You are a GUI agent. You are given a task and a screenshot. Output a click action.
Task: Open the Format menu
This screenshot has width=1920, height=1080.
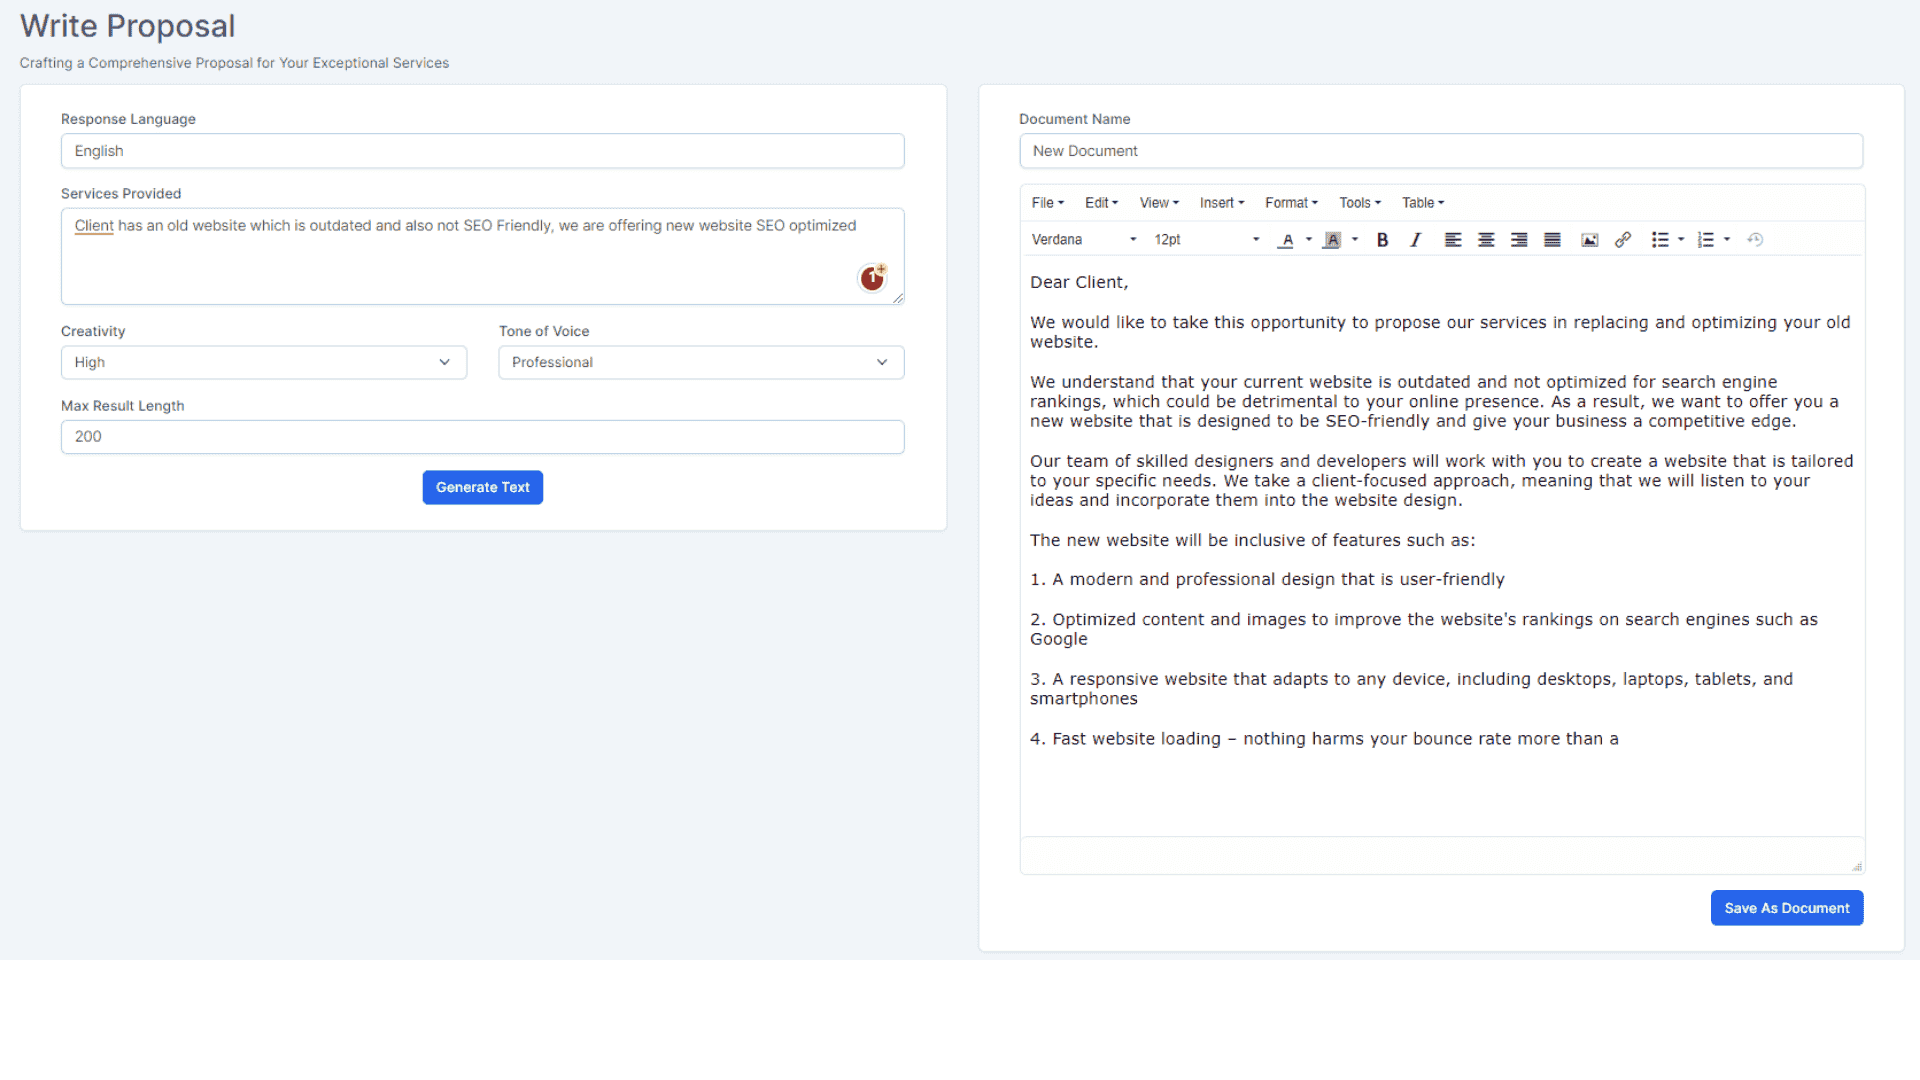(x=1291, y=203)
